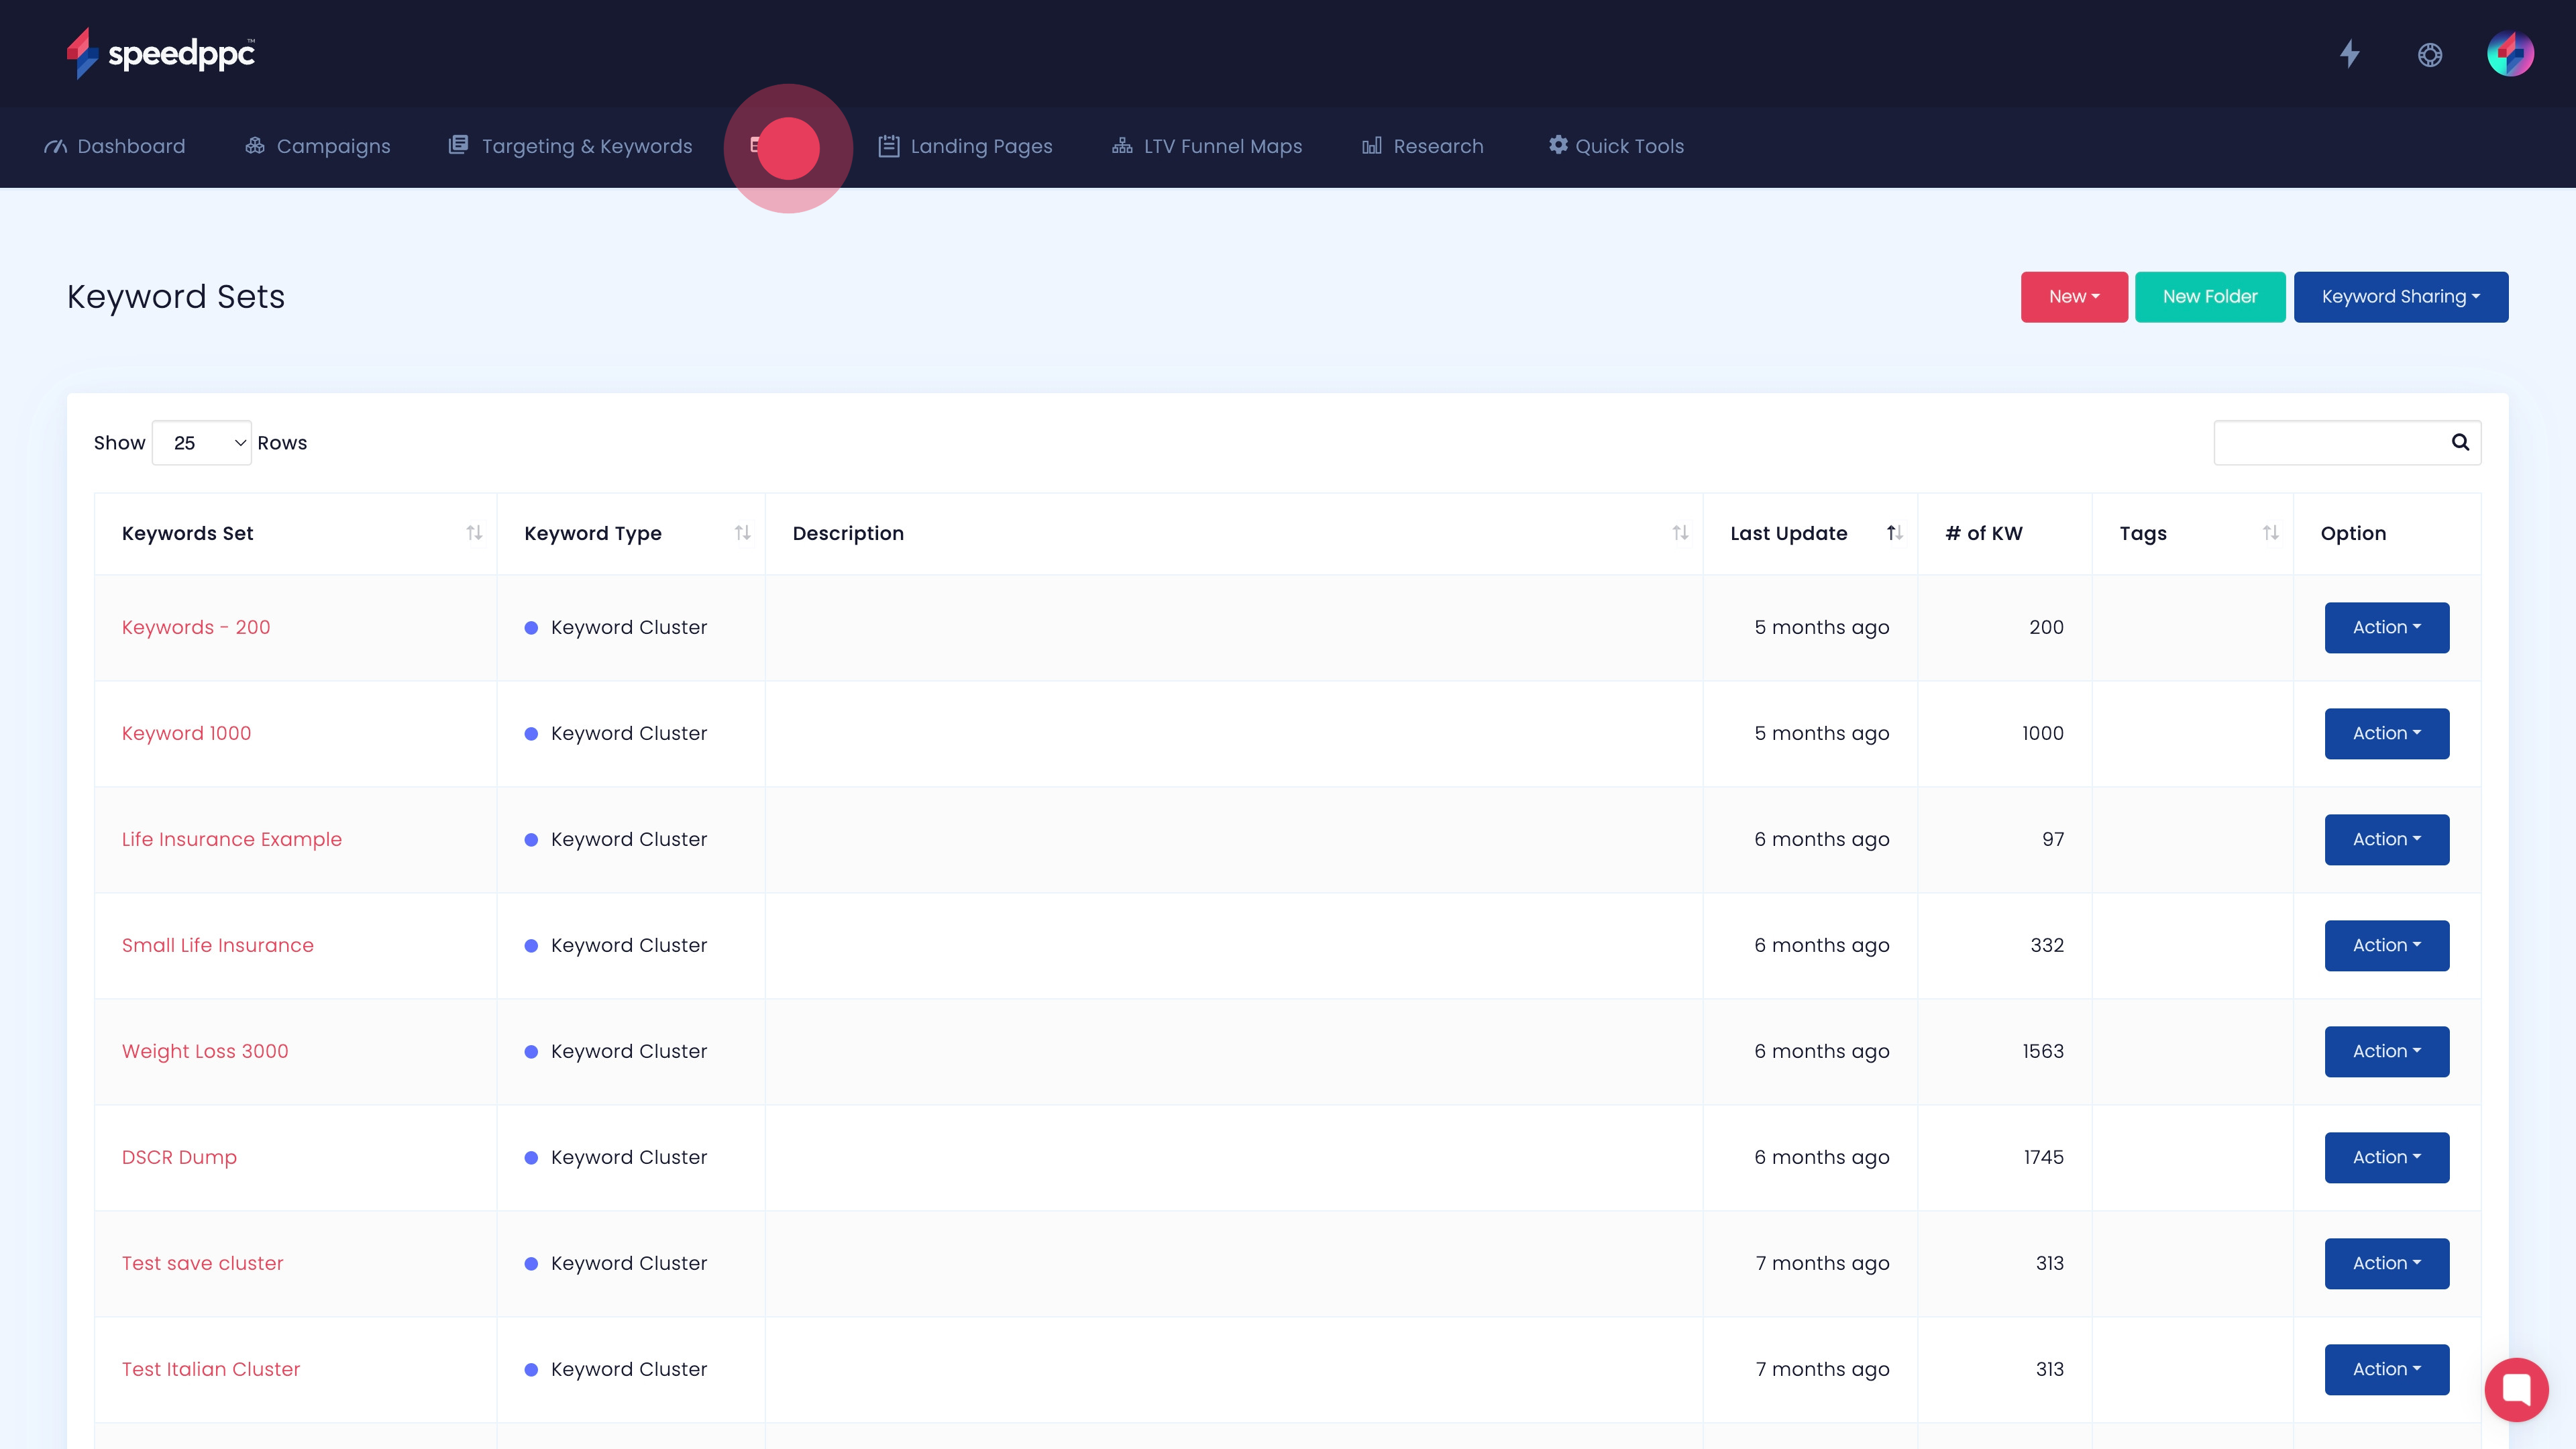Sort by Description column arrows
2576x1449 pixels.
point(1680,533)
